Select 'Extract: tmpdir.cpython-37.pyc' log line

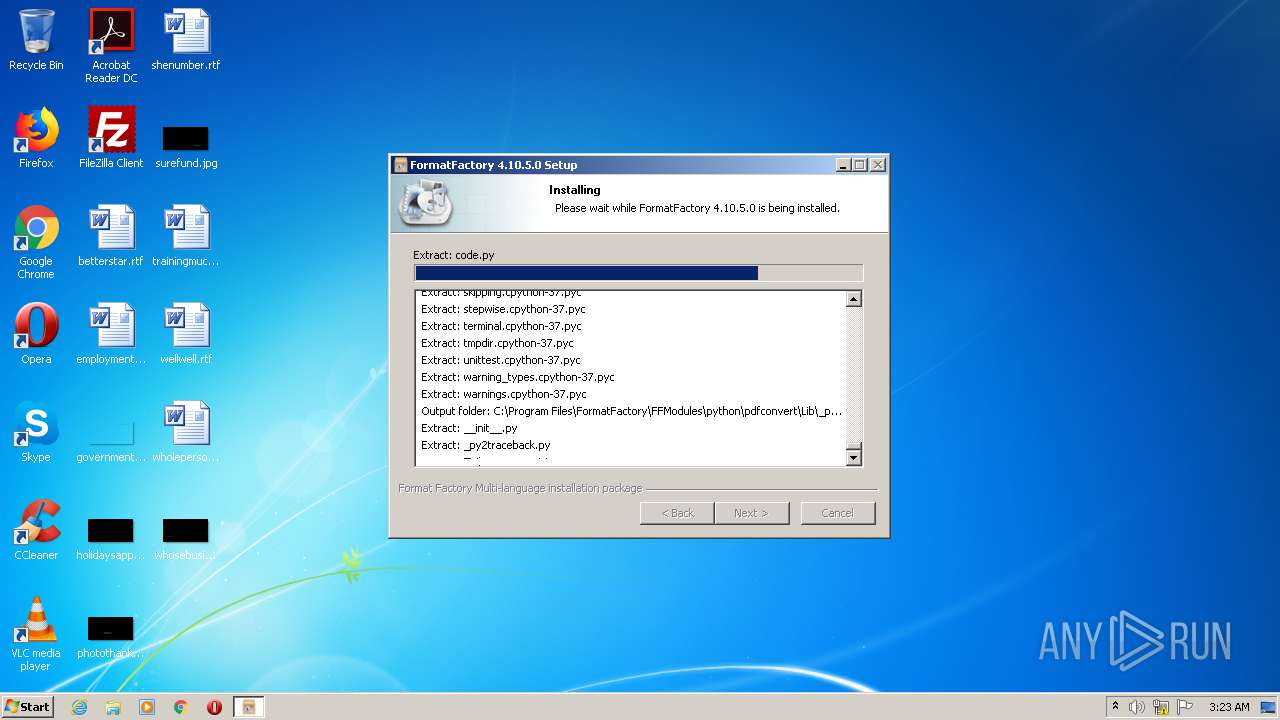pos(497,343)
